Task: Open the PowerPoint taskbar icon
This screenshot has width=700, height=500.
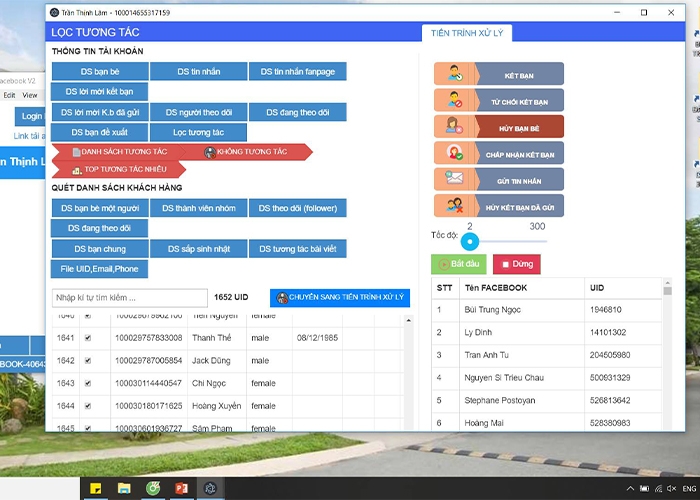Action: tap(181, 488)
